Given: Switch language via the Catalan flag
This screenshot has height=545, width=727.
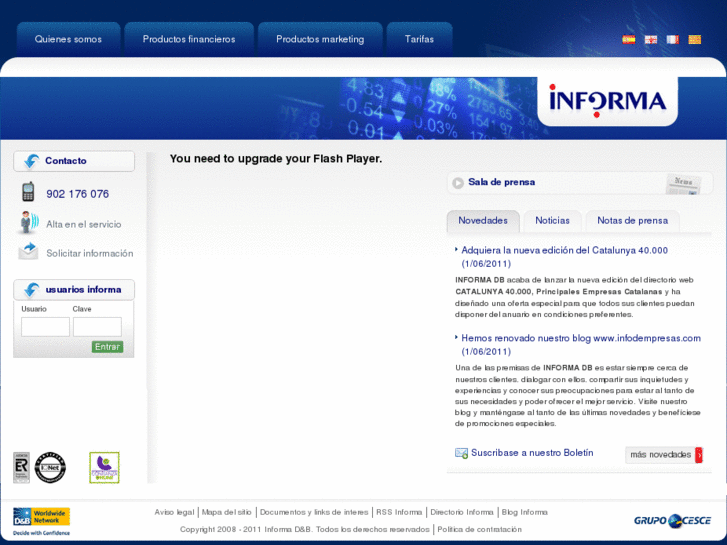Looking at the screenshot, I should point(695,39).
